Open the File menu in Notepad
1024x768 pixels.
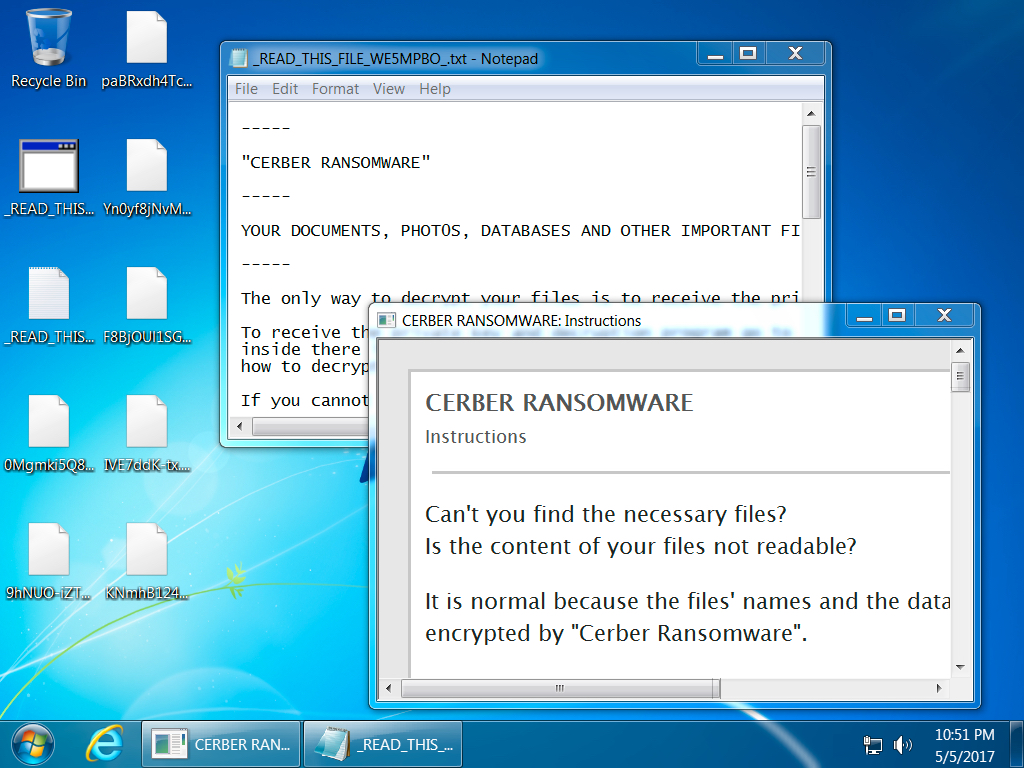click(246, 89)
